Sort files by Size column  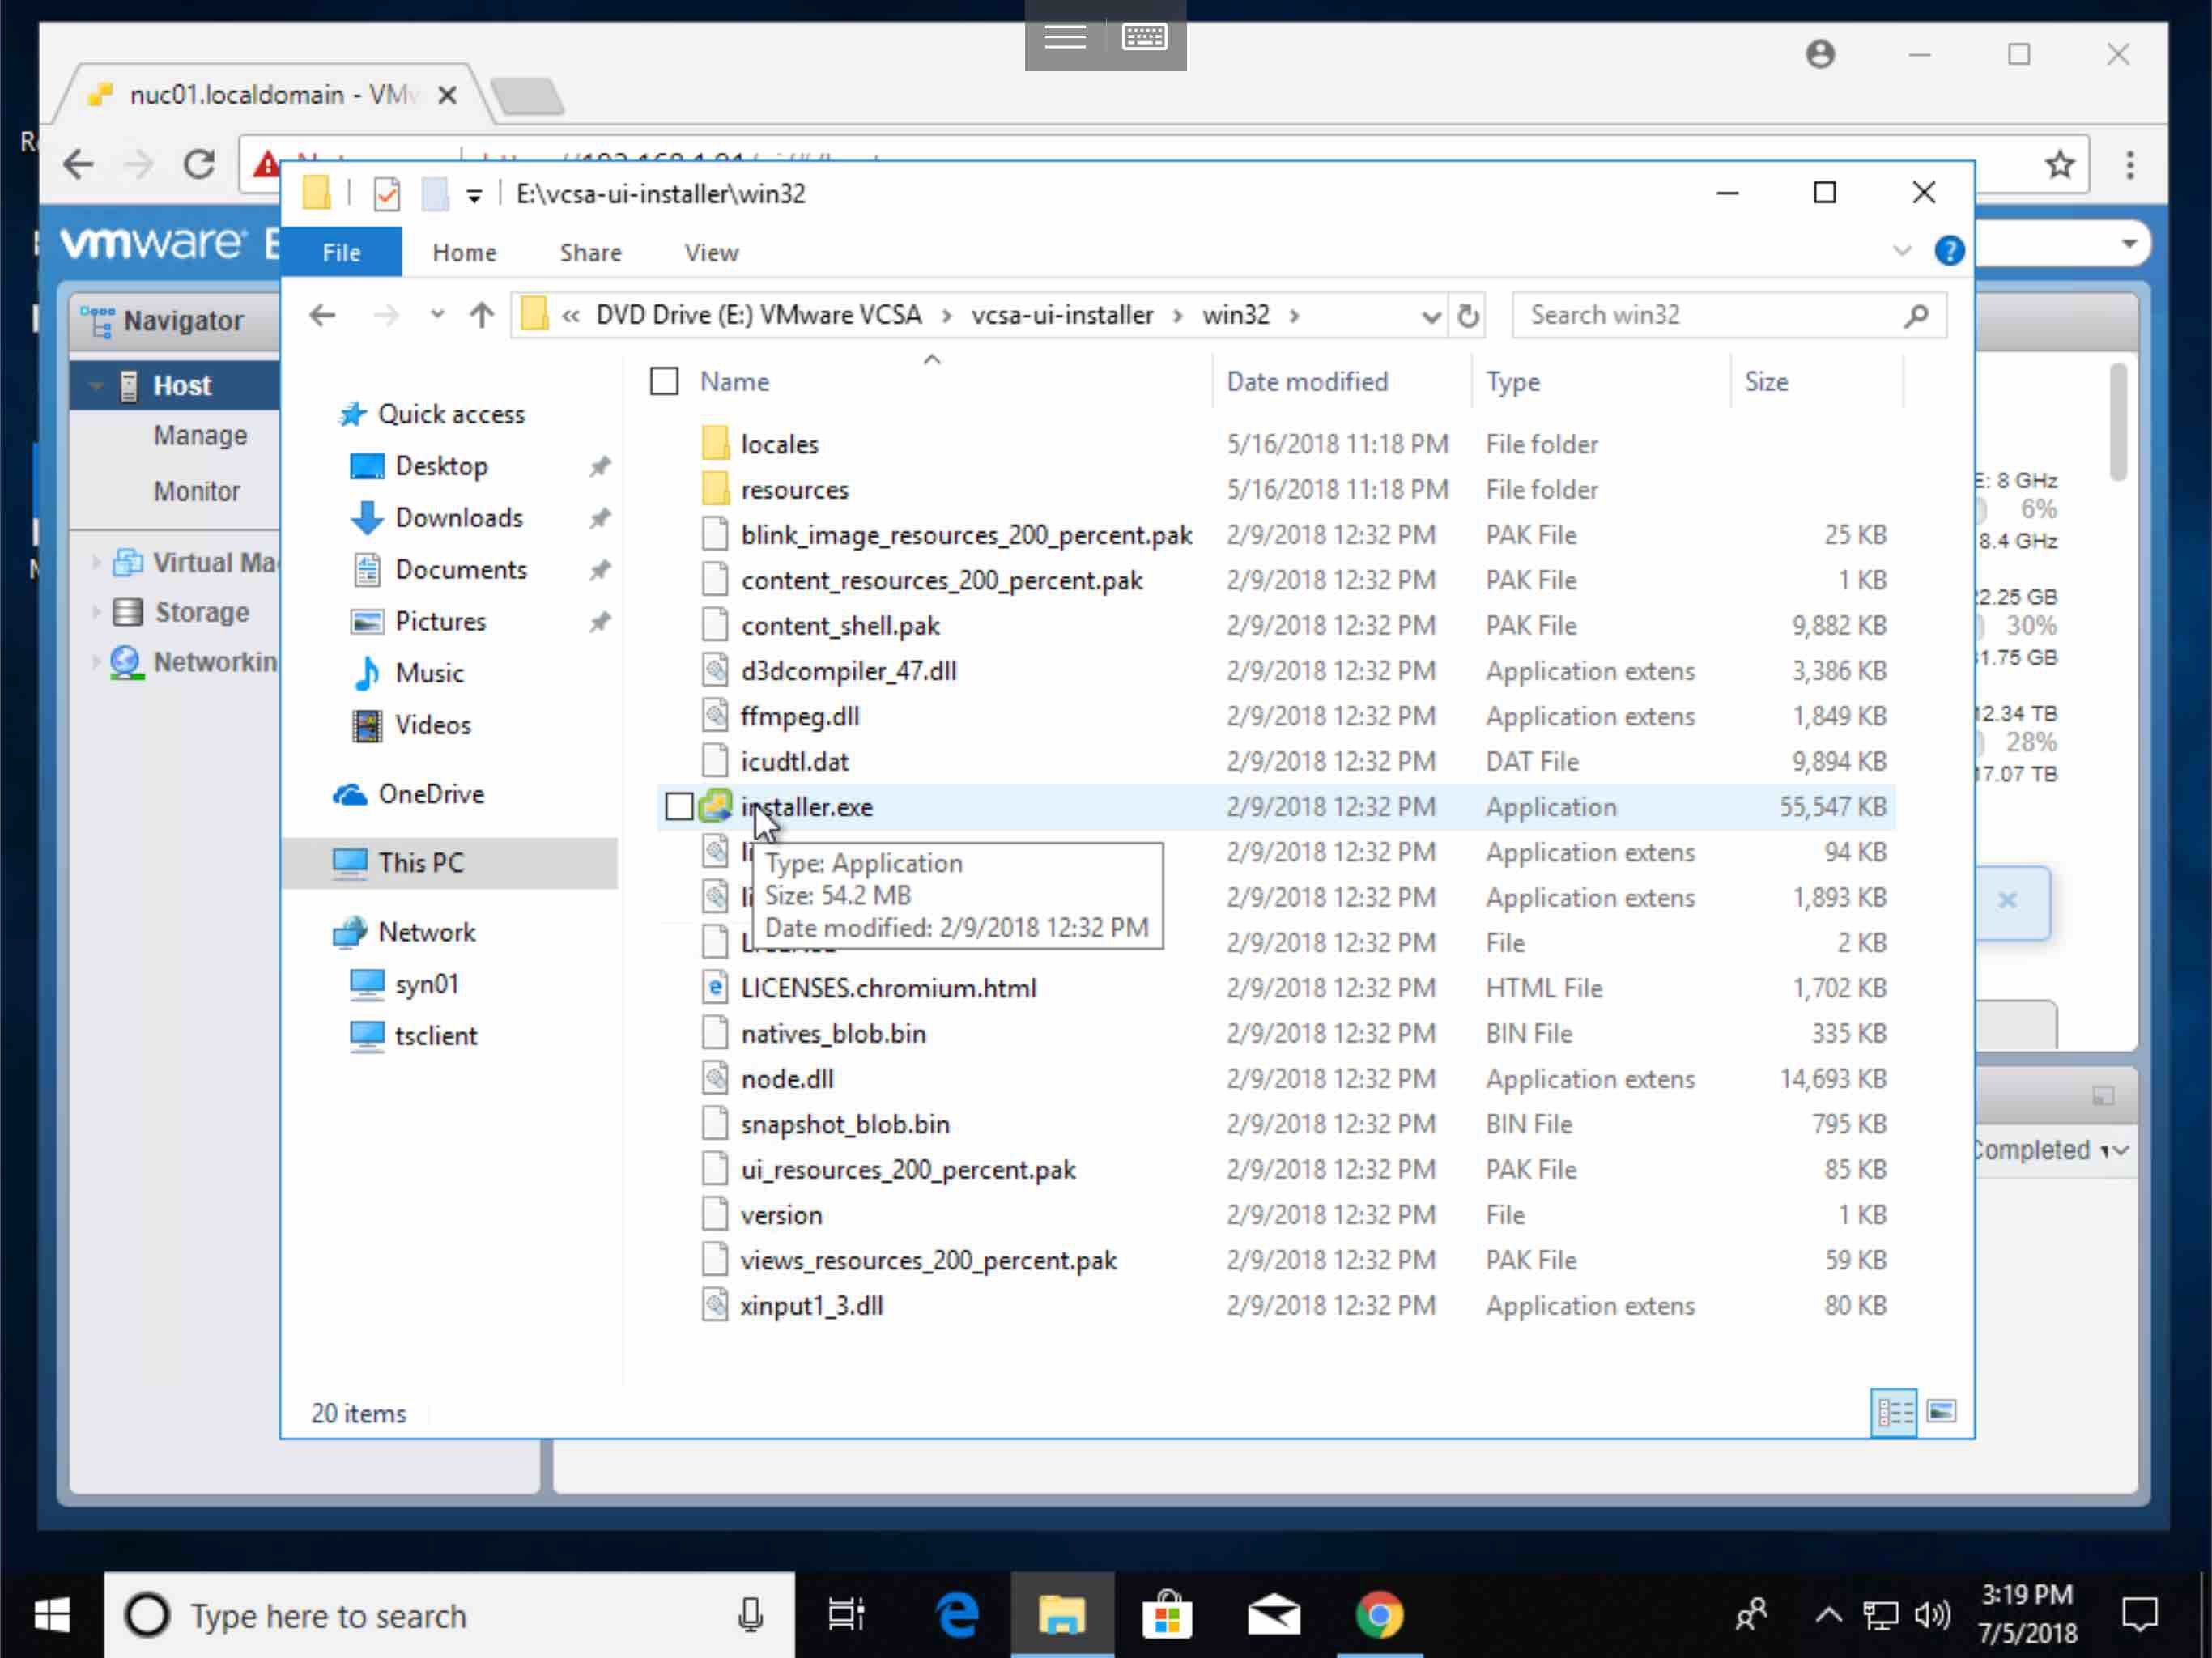(1766, 381)
